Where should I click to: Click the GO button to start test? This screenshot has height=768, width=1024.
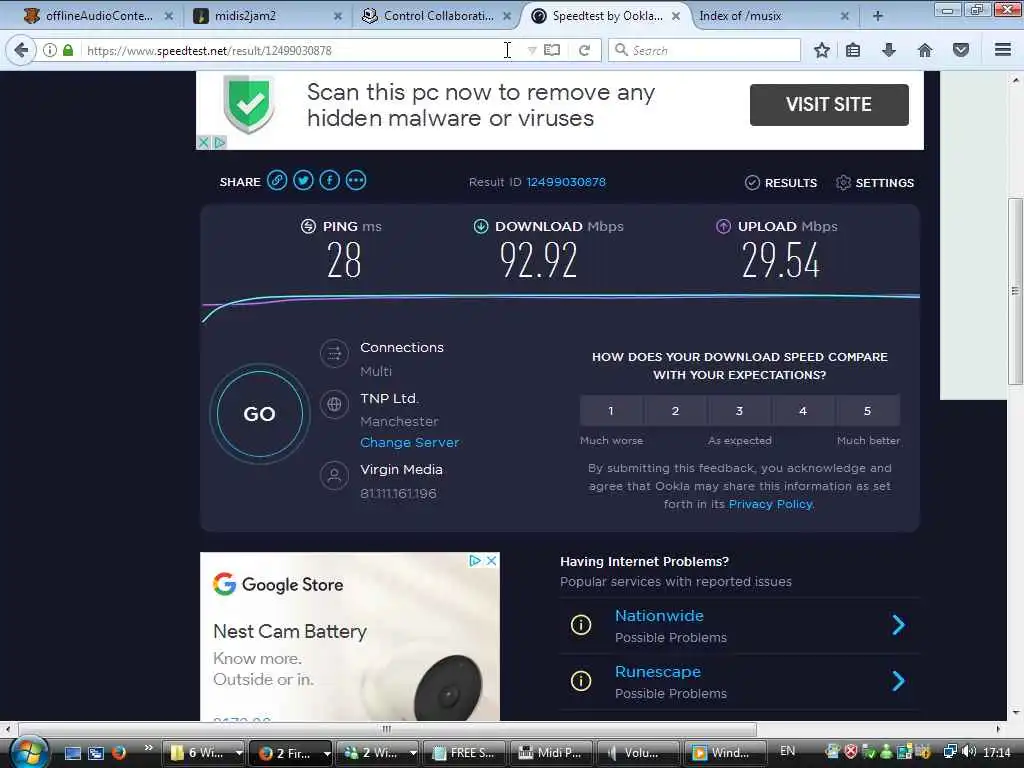click(x=259, y=414)
